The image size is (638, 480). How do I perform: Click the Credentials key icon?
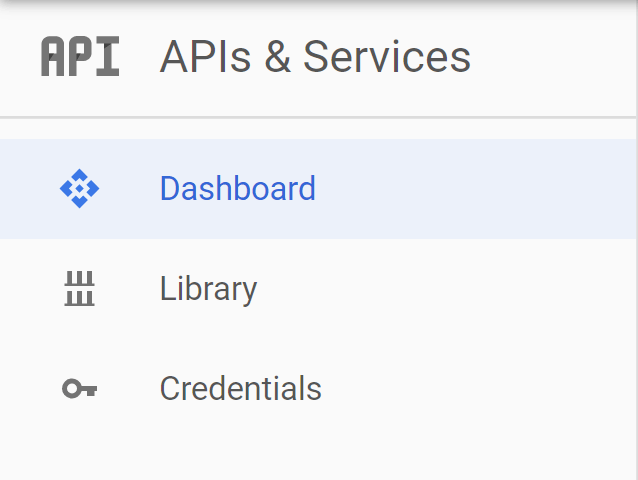[80, 388]
